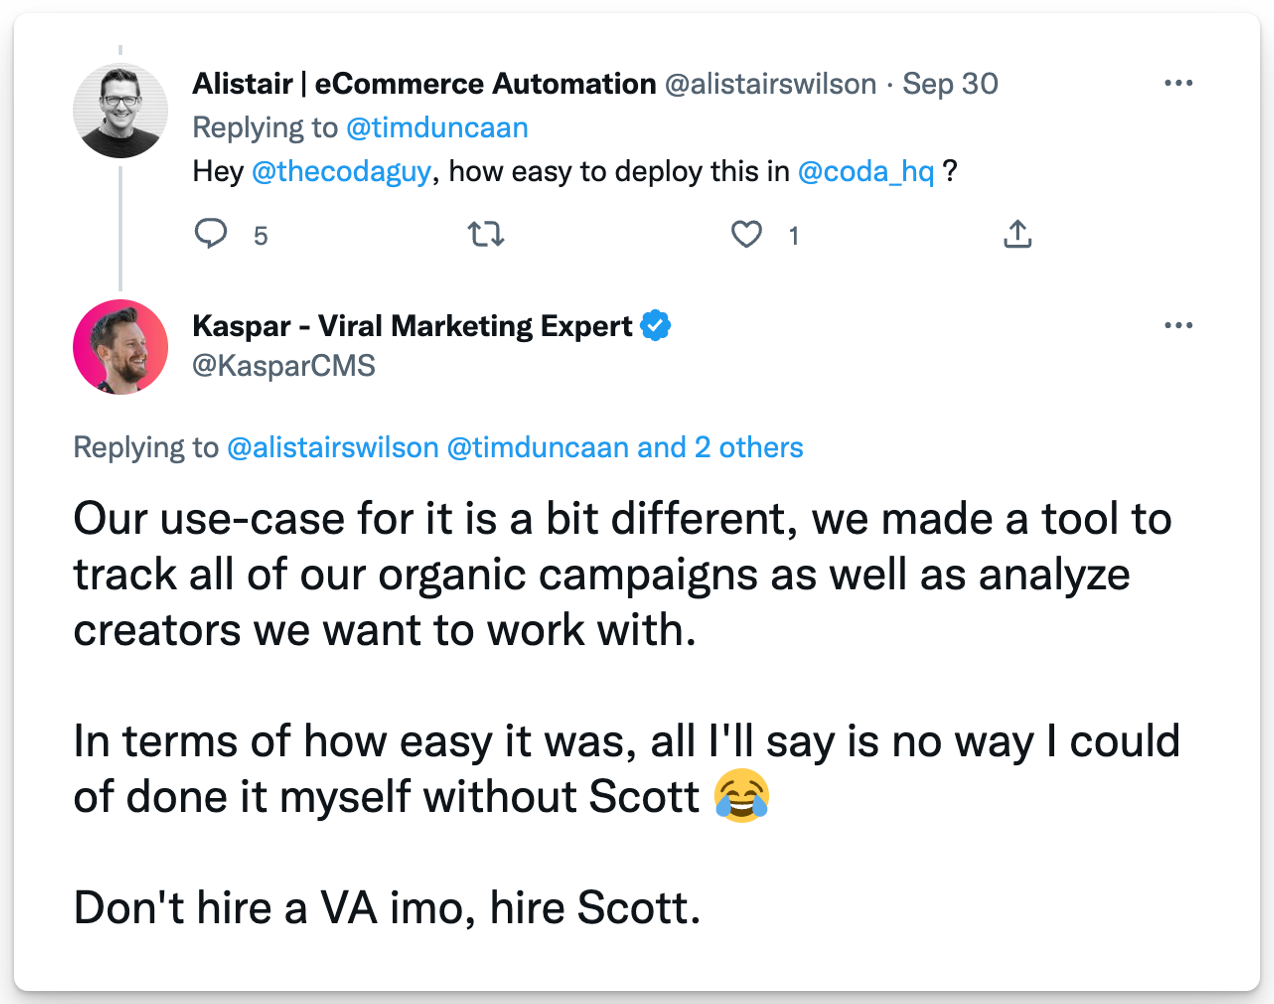Retweet Alistair's reply
This screenshot has width=1274, height=1004.
(x=486, y=235)
